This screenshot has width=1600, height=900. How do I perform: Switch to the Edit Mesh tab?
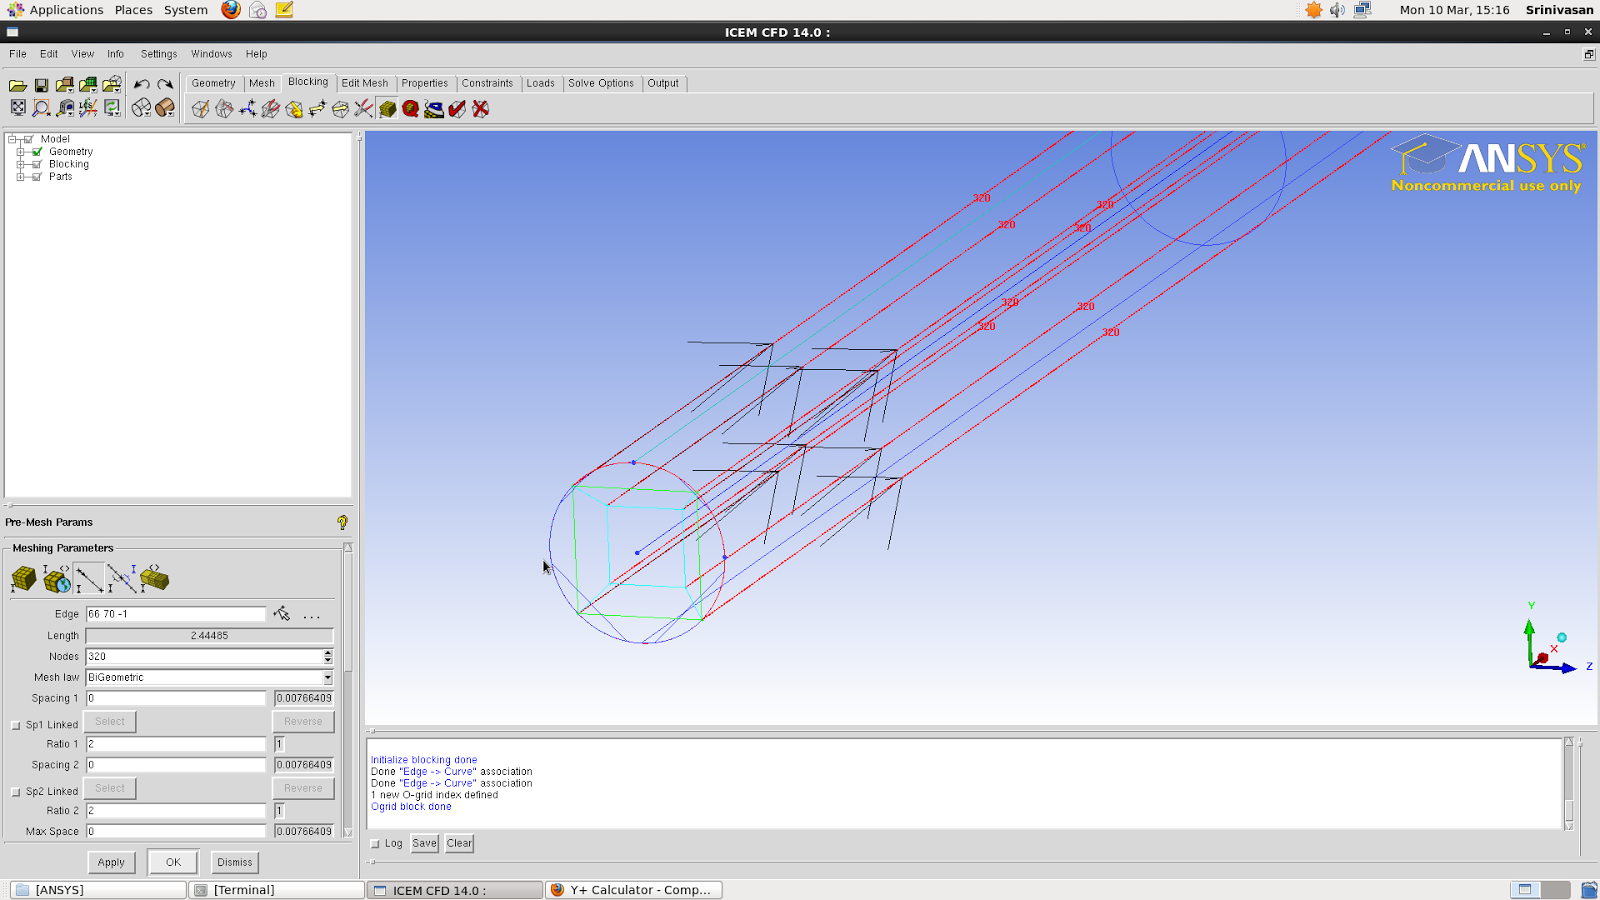click(365, 83)
